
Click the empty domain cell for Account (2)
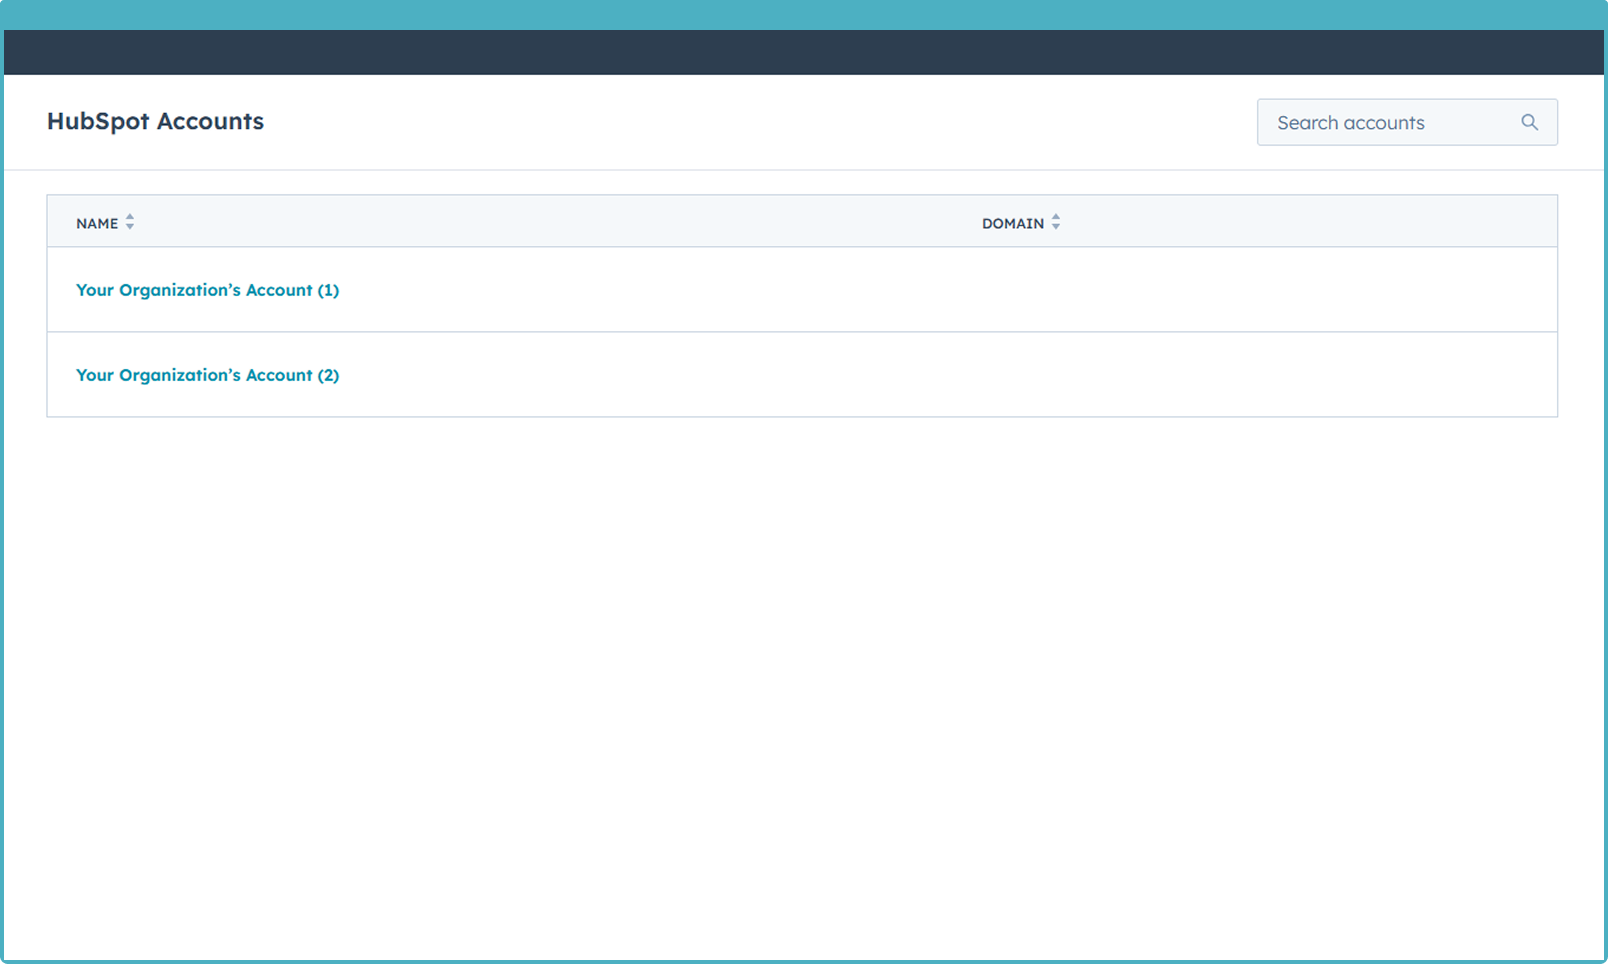click(x=1200, y=375)
